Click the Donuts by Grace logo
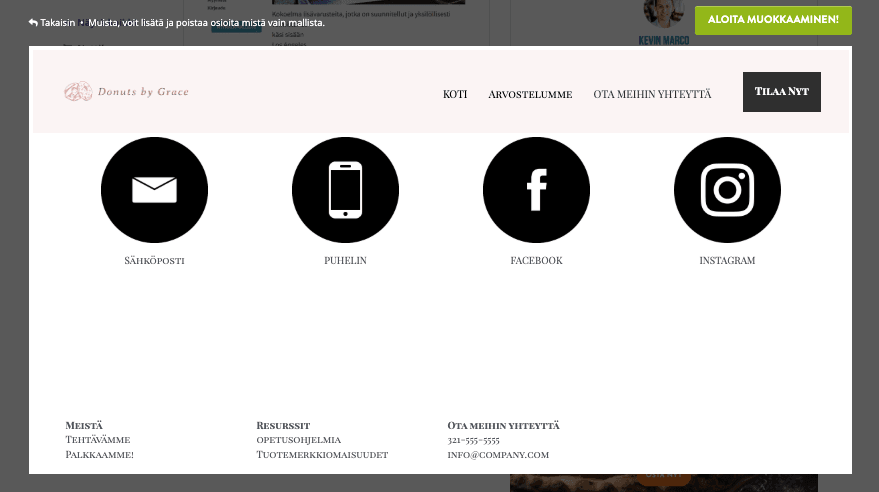The height and width of the screenshot is (492, 879). [126, 91]
